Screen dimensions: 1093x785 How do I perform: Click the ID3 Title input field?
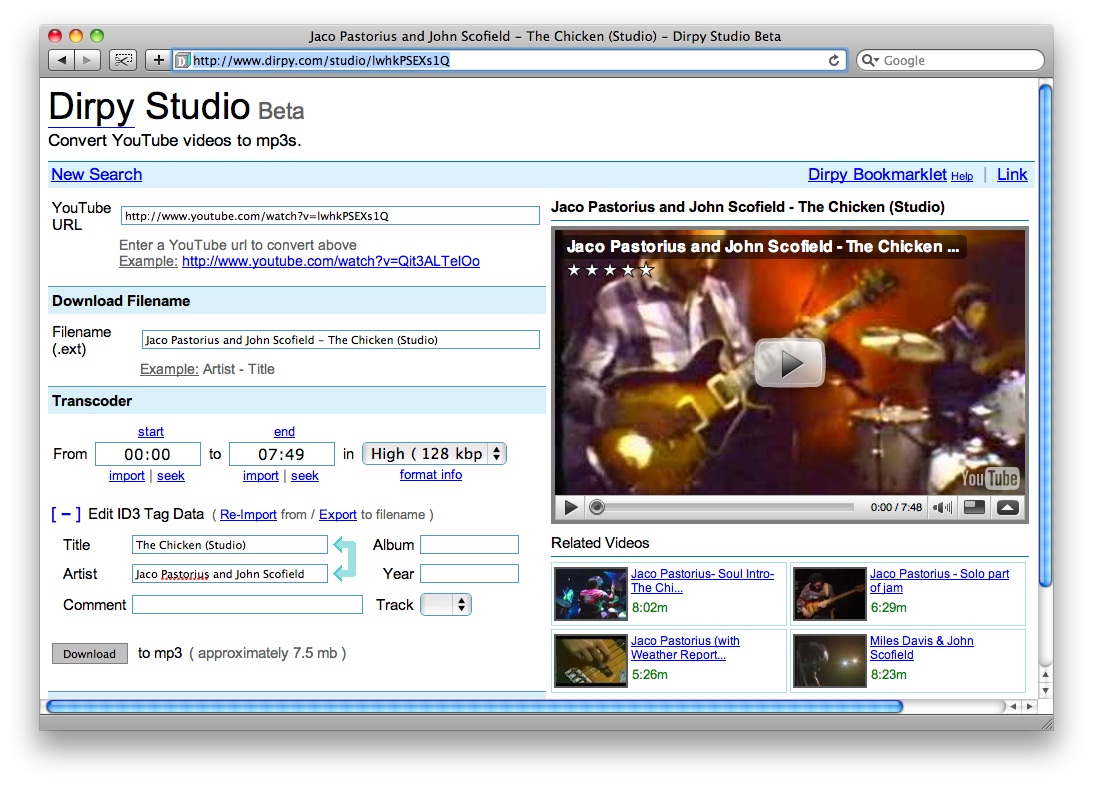click(x=229, y=545)
